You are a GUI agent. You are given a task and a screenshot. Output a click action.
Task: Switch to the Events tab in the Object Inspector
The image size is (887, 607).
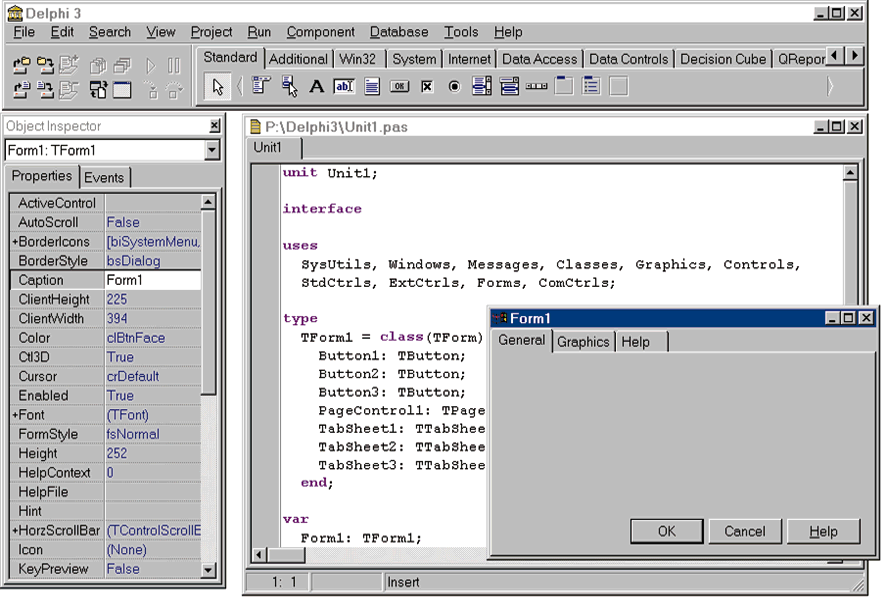[x=104, y=177]
